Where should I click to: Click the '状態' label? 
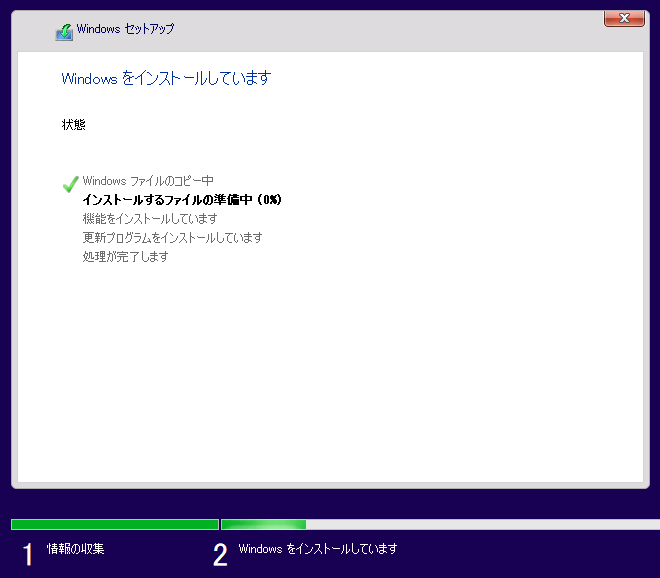click(74, 125)
